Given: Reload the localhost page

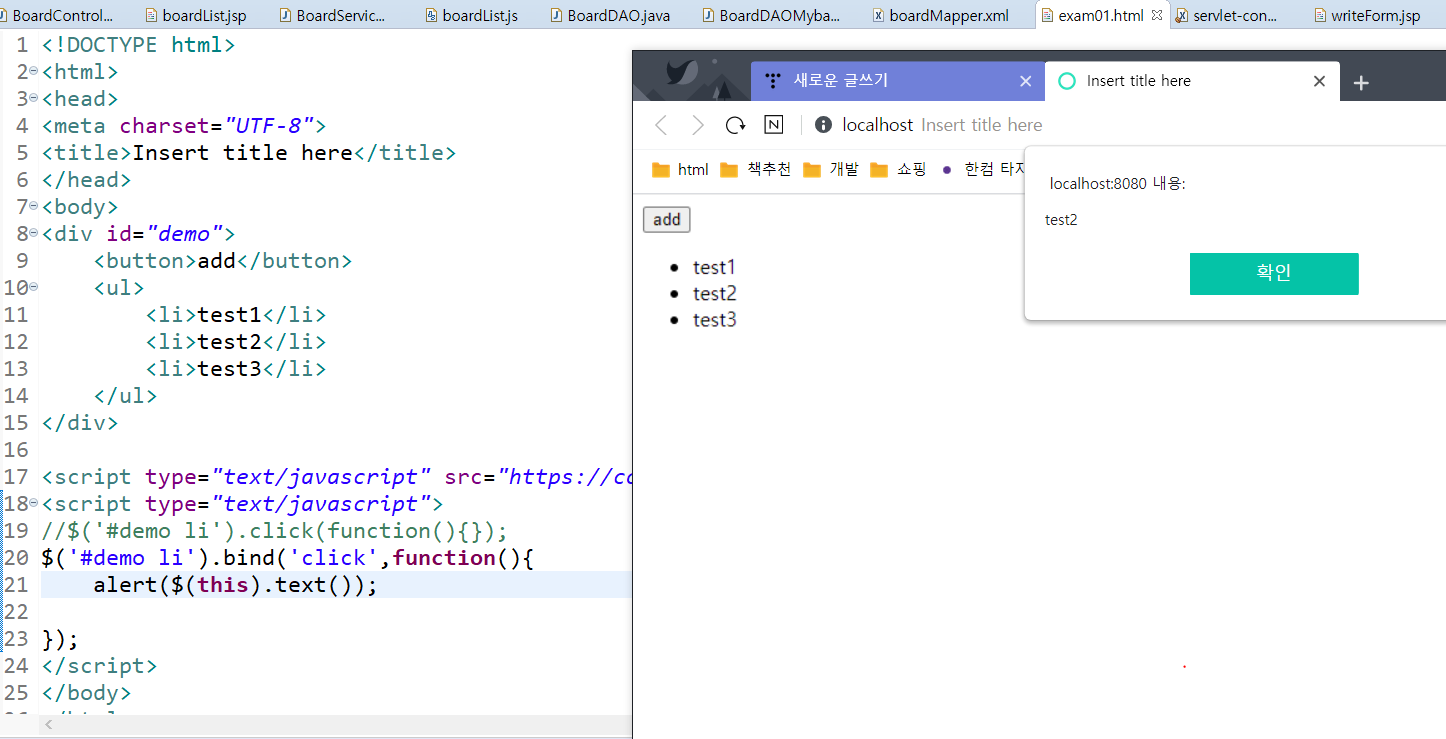Looking at the screenshot, I should tap(736, 125).
